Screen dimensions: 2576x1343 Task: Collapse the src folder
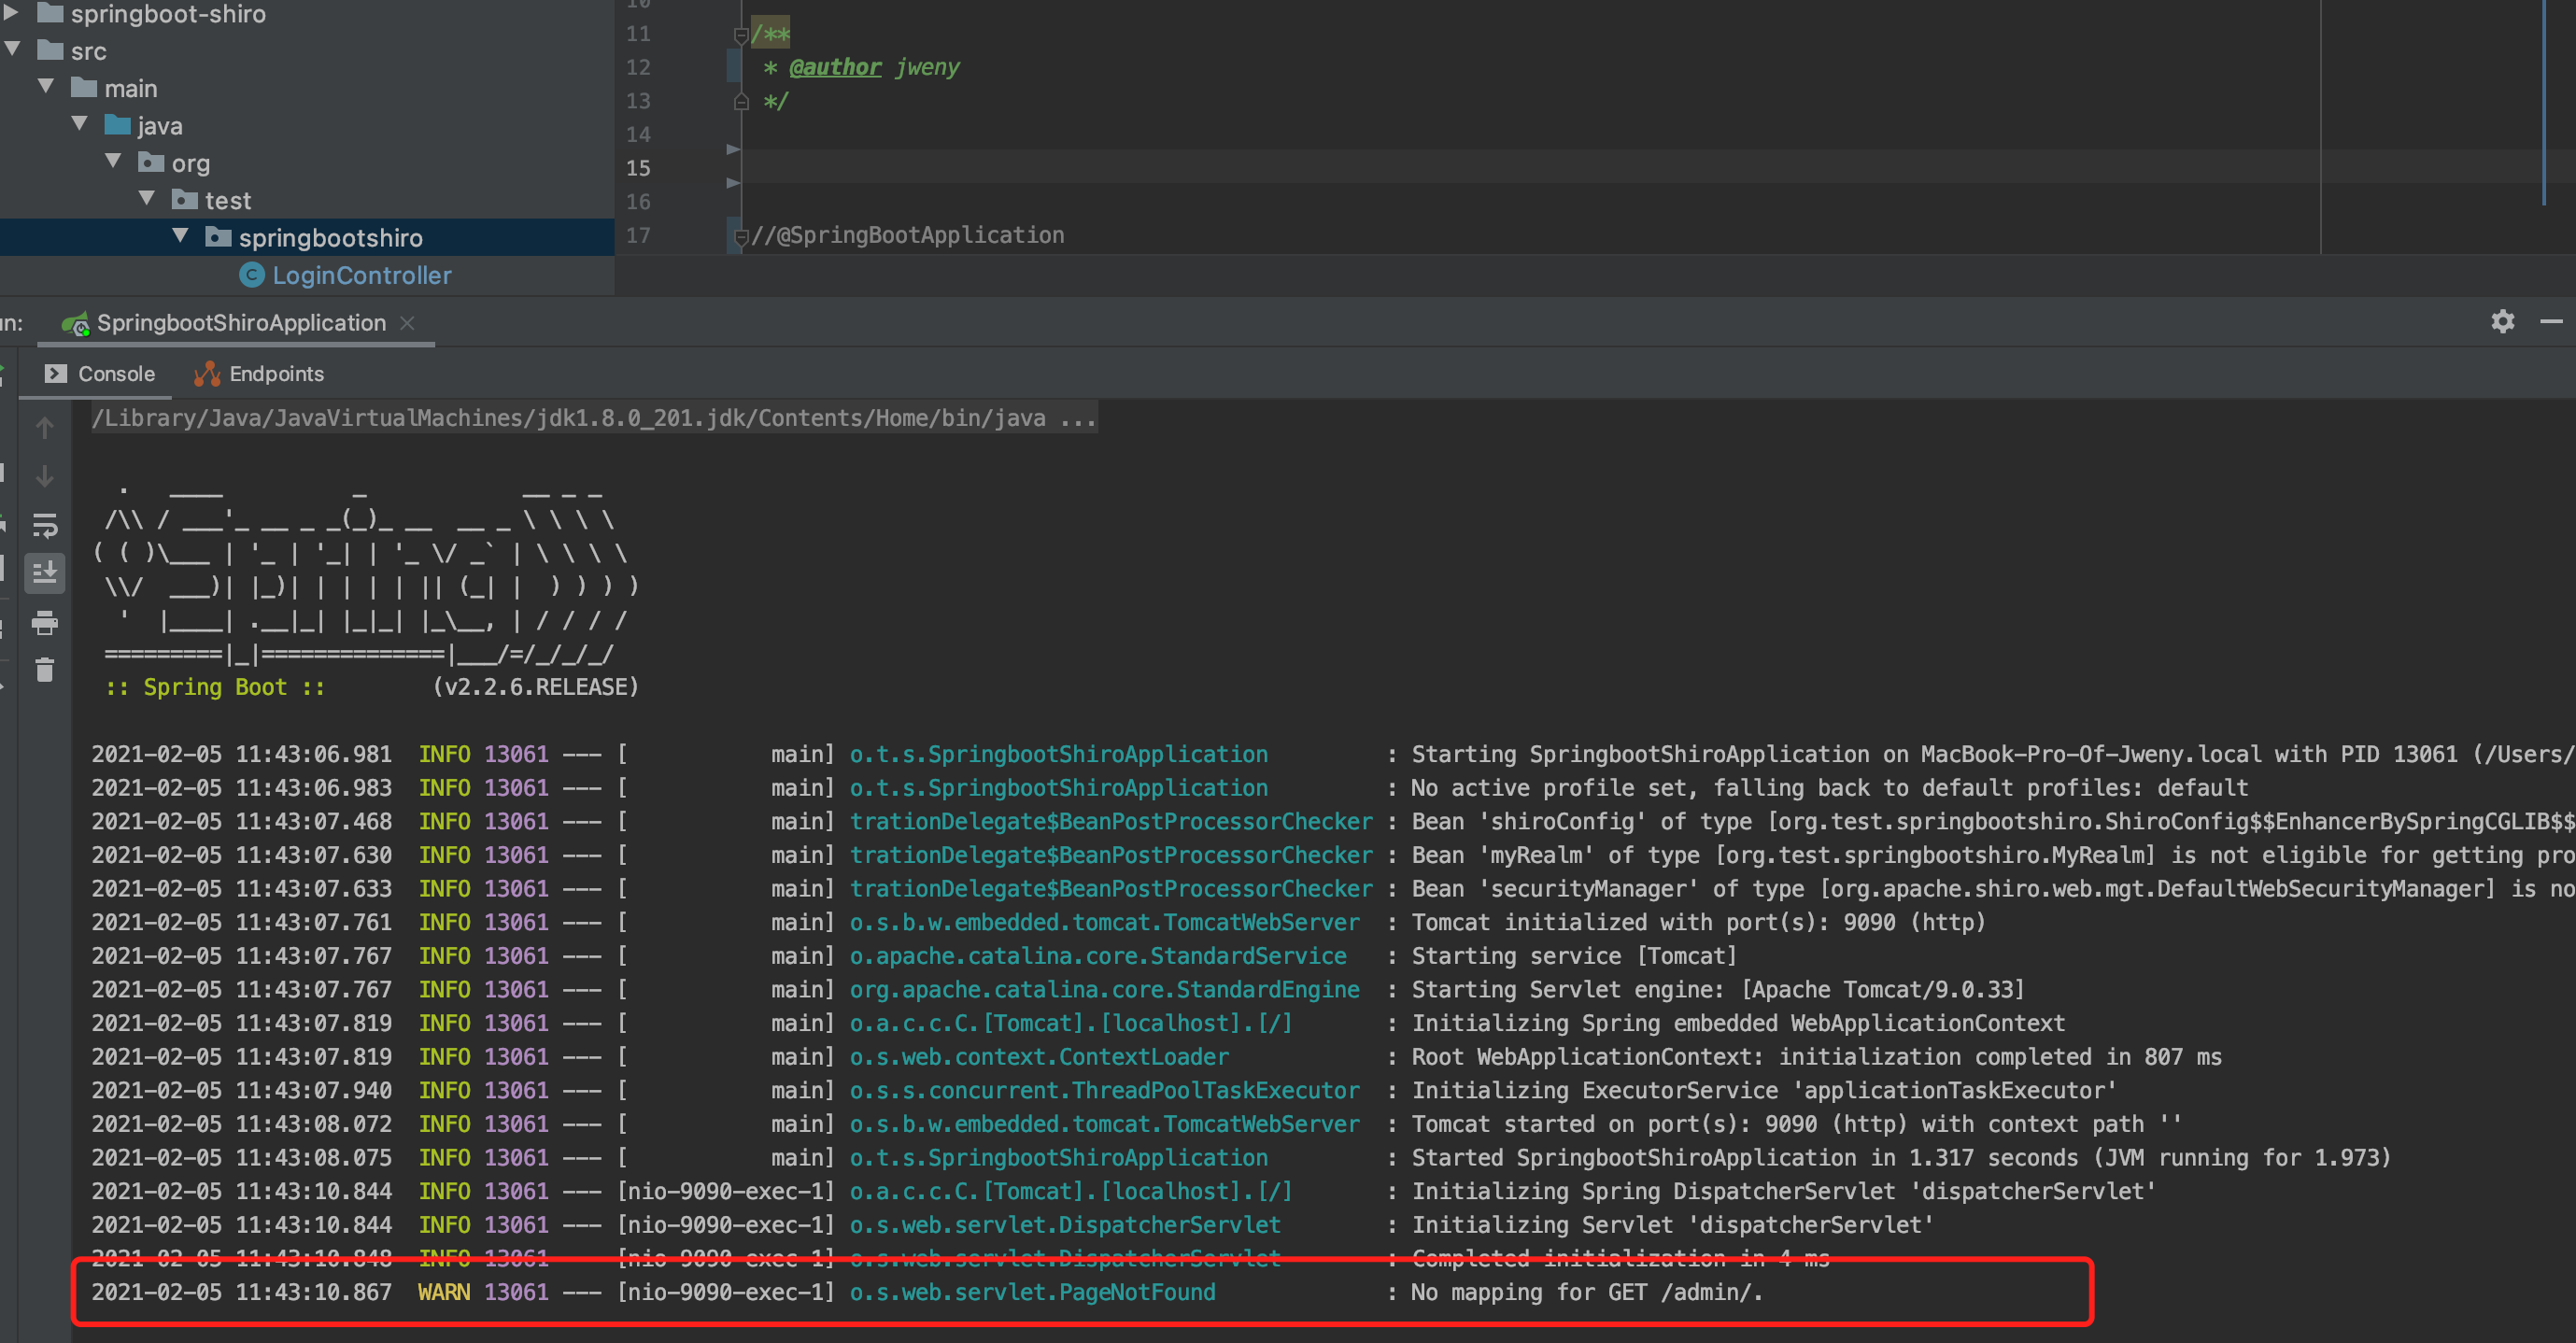point(13,49)
